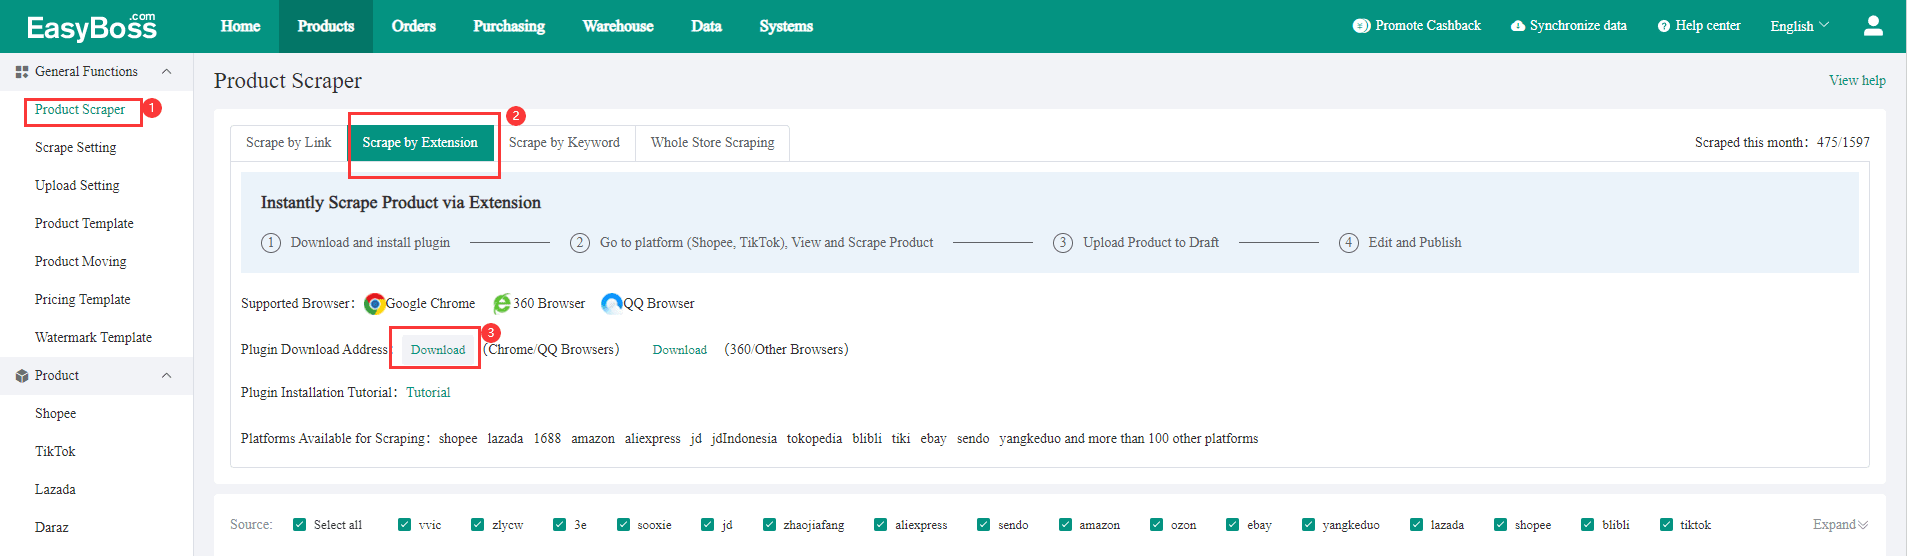Uncheck the blibli source checkbox
Image resolution: width=1907 pixels, height=556 pixels.
(1587, 525)
